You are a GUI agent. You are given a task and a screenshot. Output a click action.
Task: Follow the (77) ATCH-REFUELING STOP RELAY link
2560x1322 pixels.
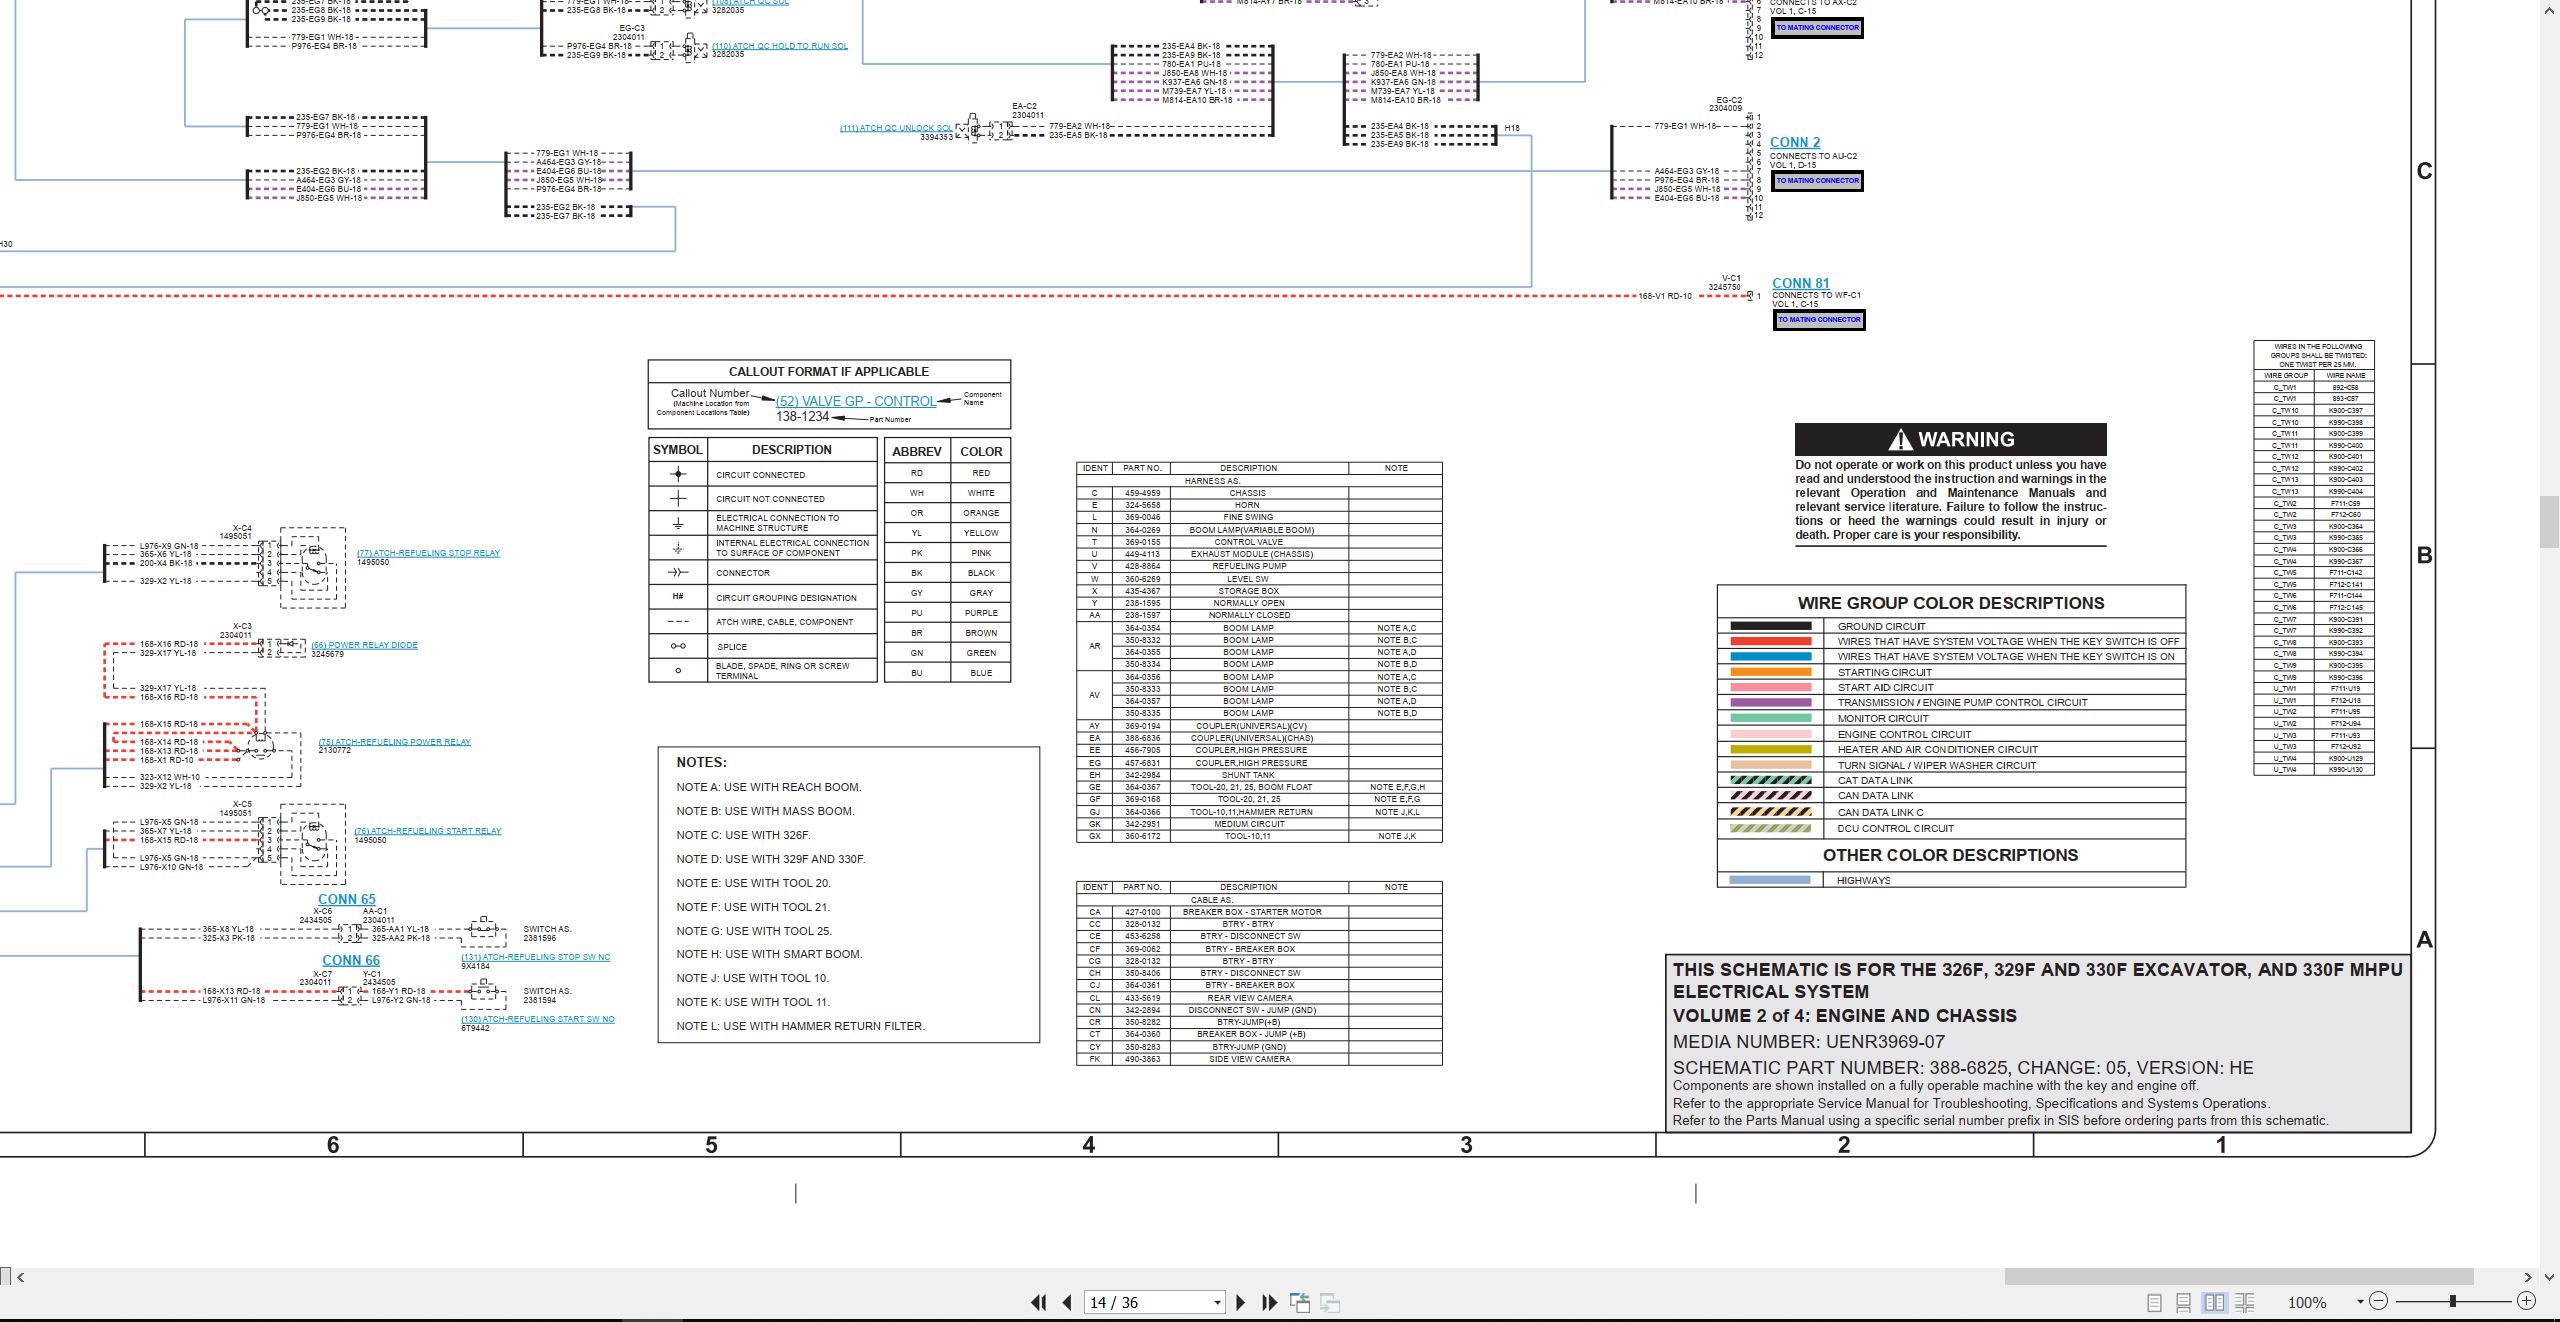point(428,553)
